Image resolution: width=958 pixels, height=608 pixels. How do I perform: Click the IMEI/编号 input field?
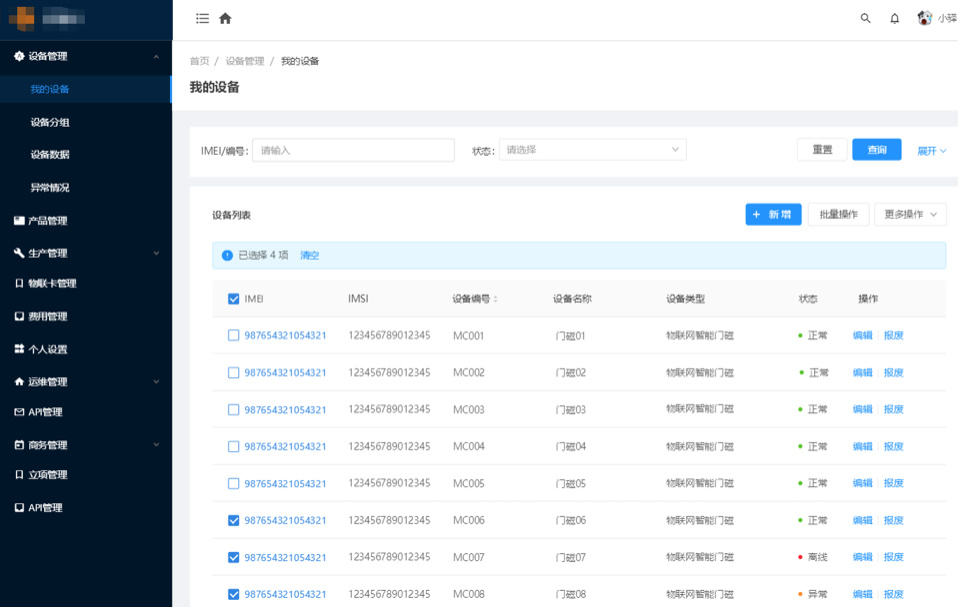[x=353, y=150]
